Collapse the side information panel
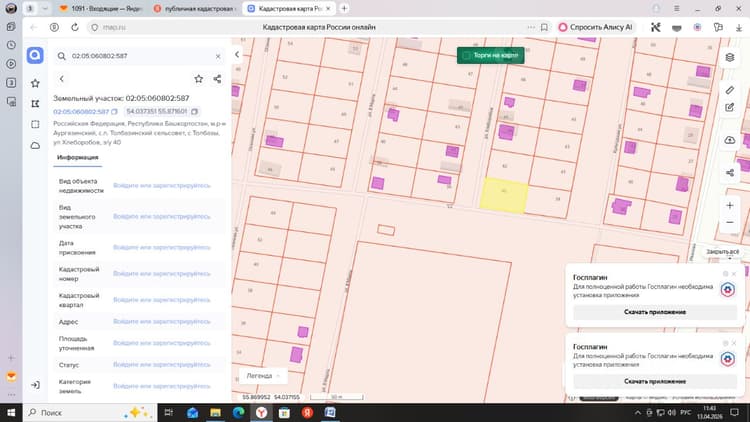The image size is (750, 422). pyautogui.click(x=237, y=55)
